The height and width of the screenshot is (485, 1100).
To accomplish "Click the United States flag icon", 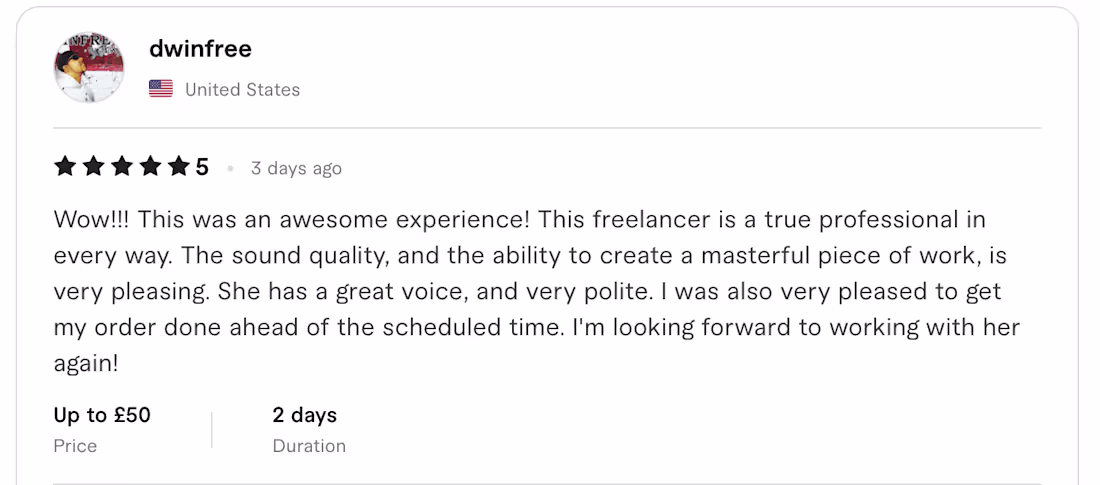I will 161,89.
